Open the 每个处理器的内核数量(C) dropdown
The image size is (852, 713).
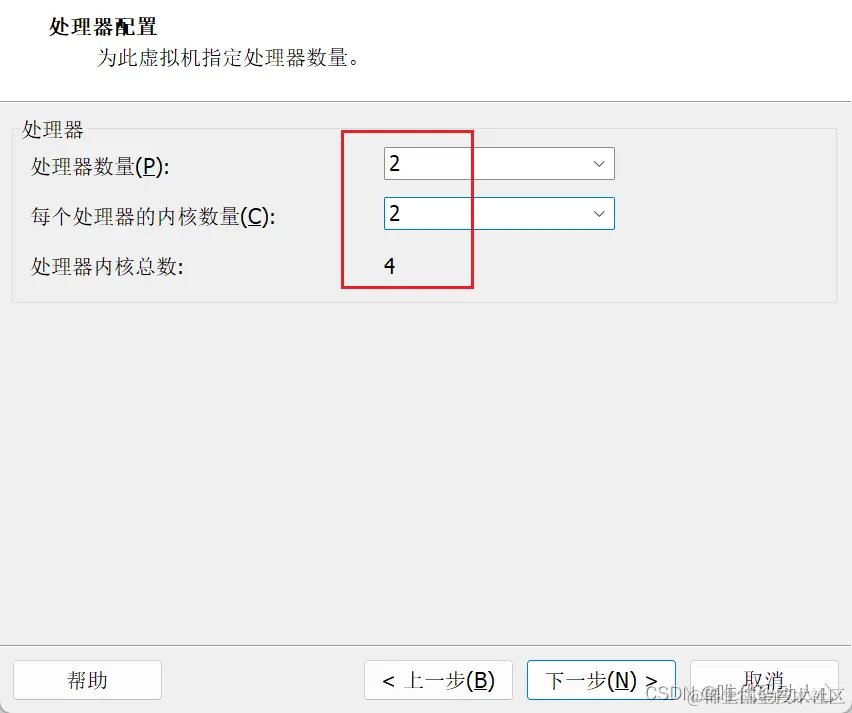coord(497,213)
